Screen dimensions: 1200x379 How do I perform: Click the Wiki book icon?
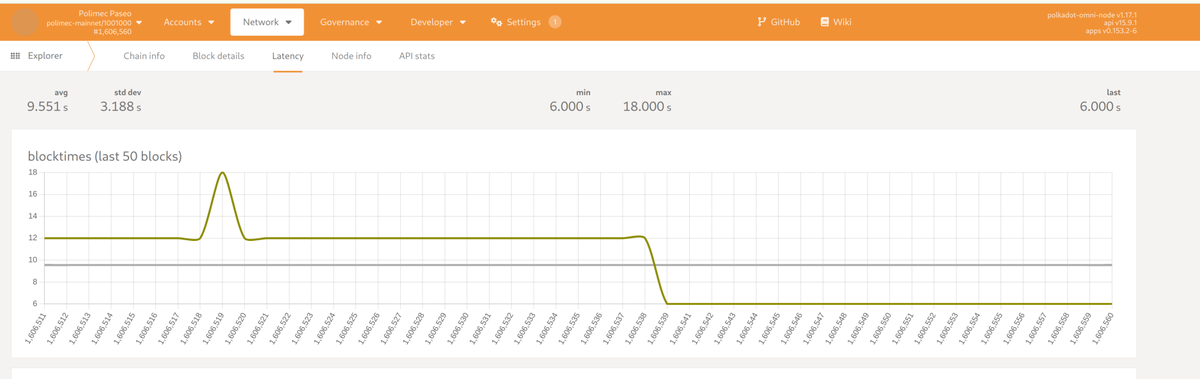824,22
